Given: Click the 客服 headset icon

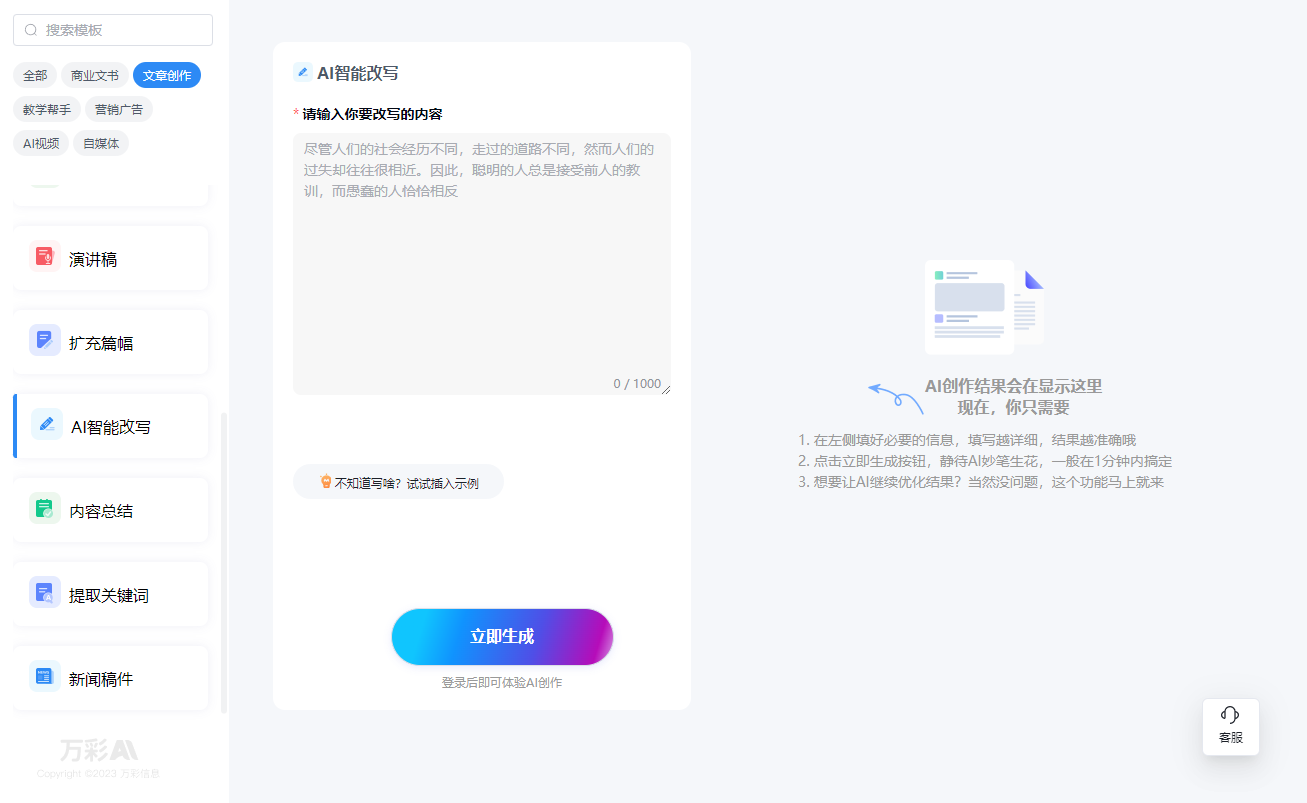Looking at the screenshot, I should point(1230,714).
